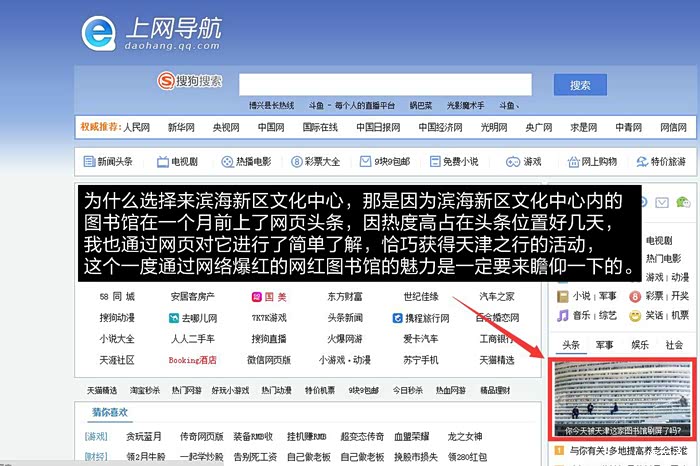Click the 携程旅行网 logo icon

(x=397, y=318)
